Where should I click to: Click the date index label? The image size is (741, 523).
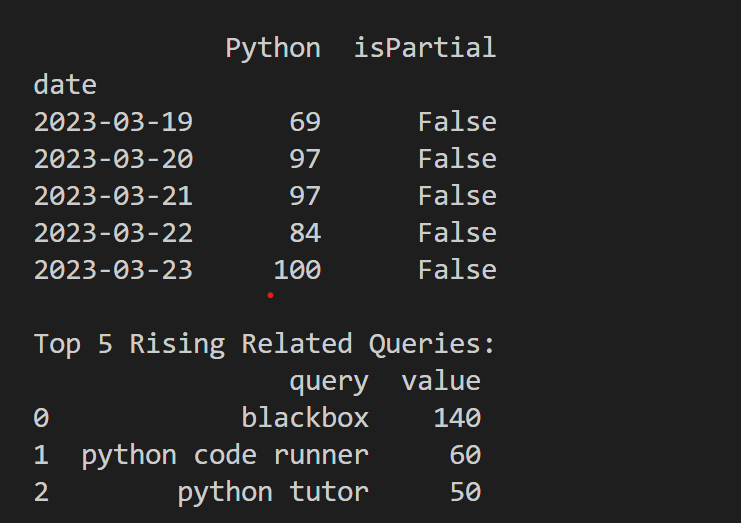click(65, 85)
